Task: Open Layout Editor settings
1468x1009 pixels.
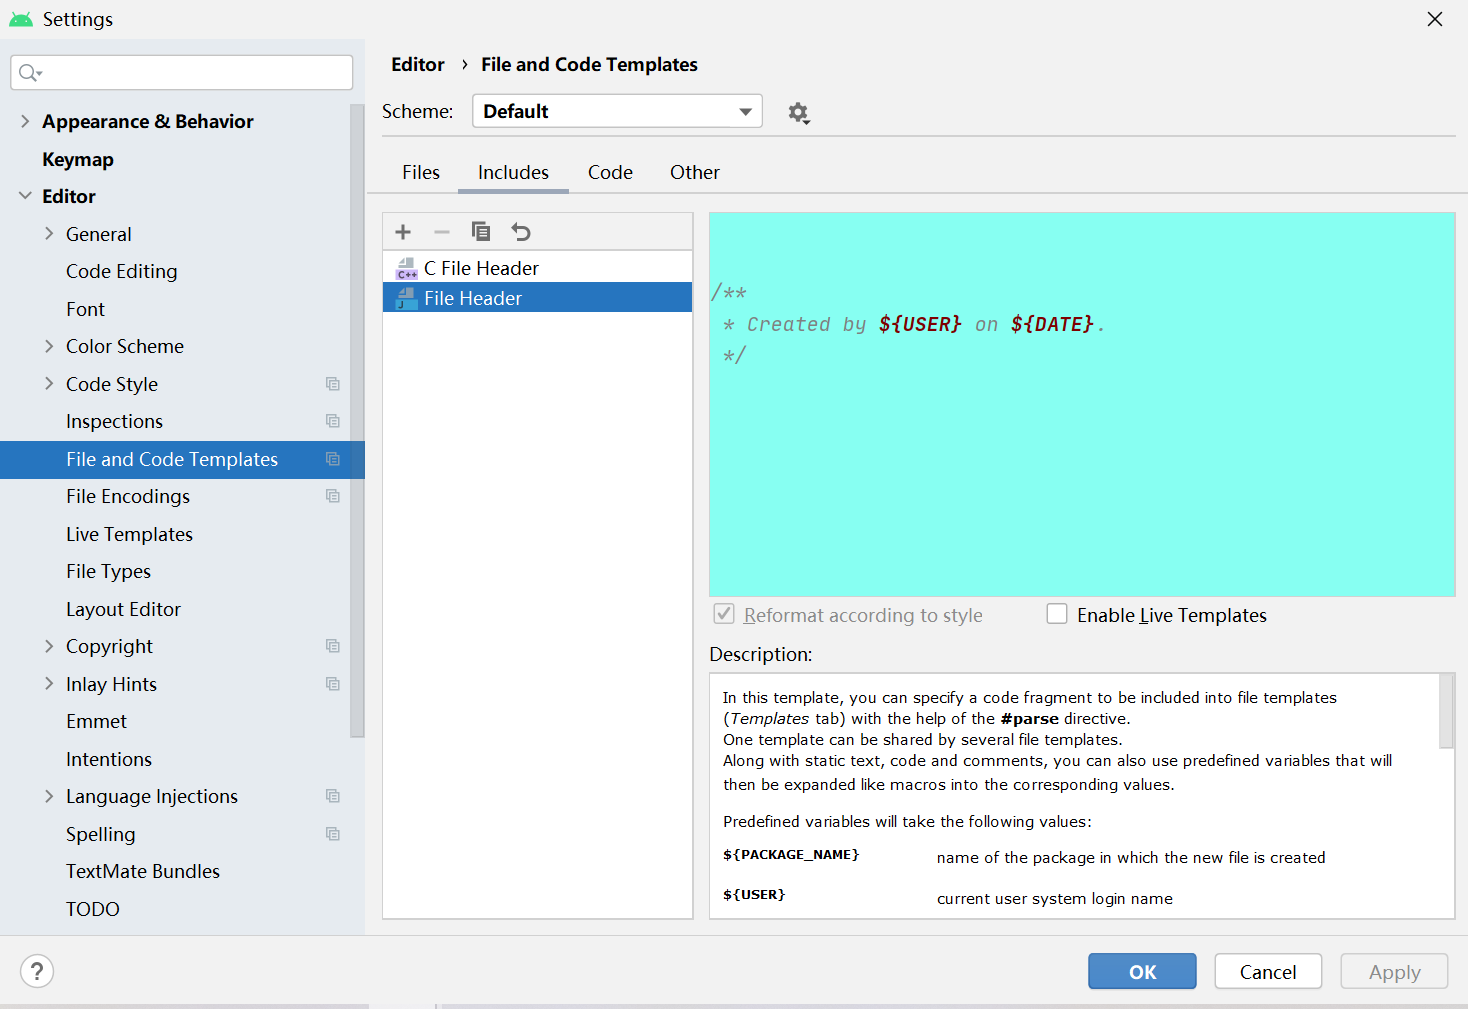Action: coord(123,609)
